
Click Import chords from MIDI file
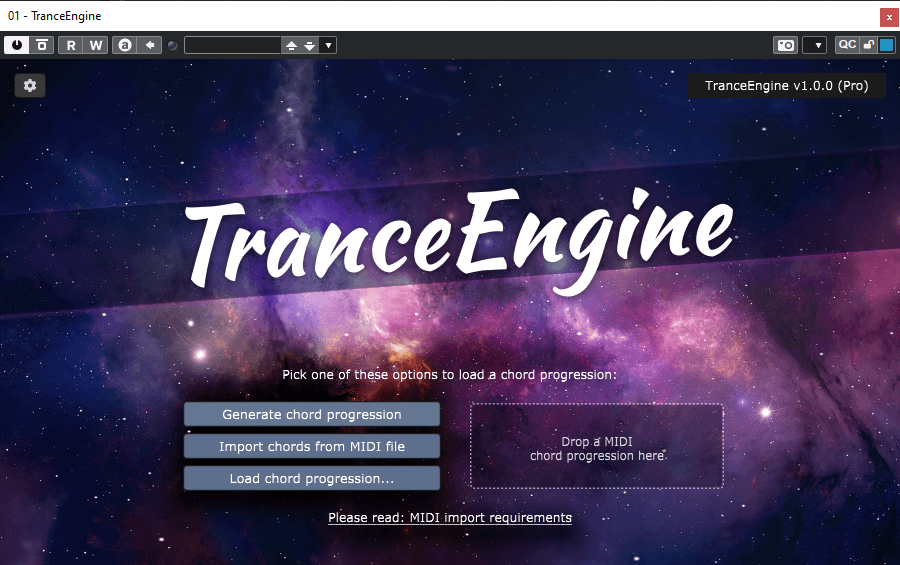coord(312,446)
